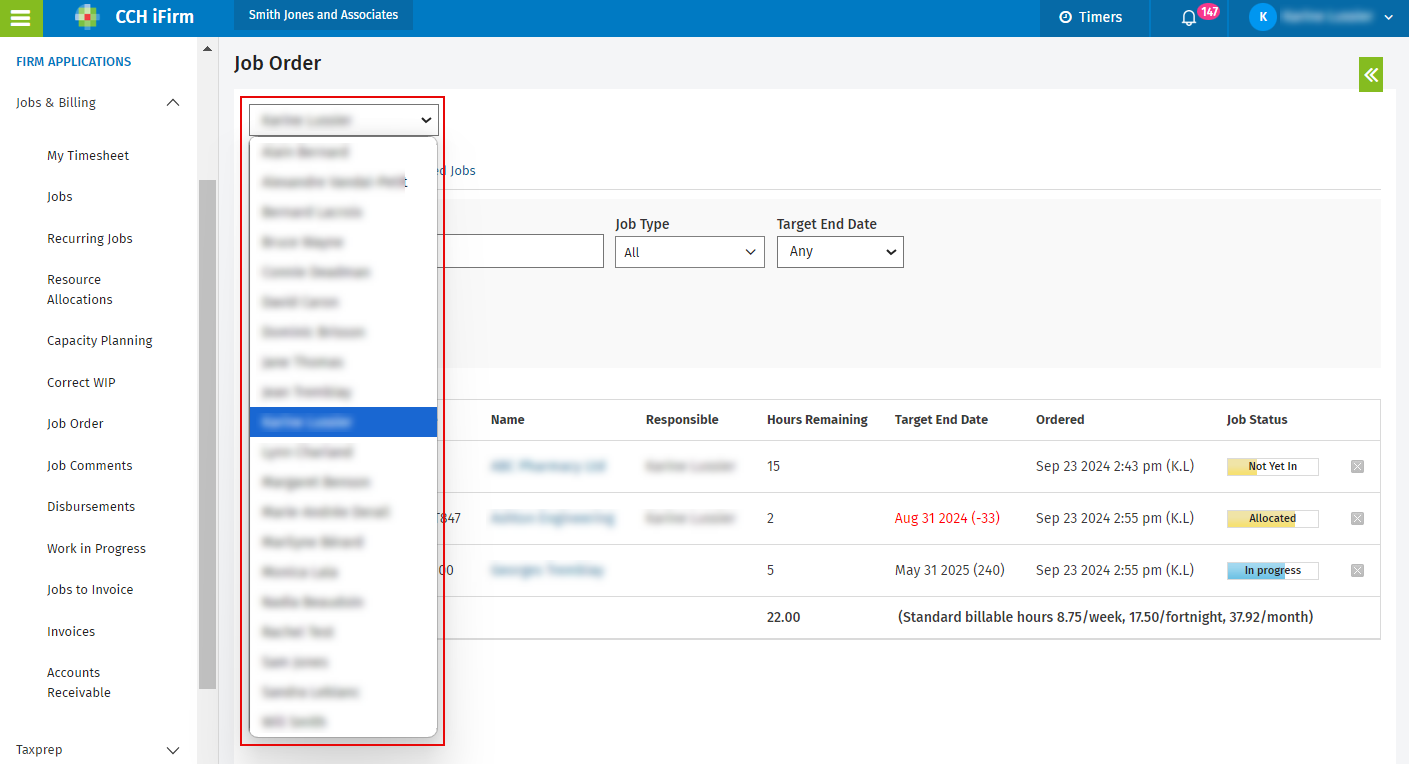Remove the job row marked Allocated
The height and width of the screenshot is (764, 1409).
[x=1357, y=518]
